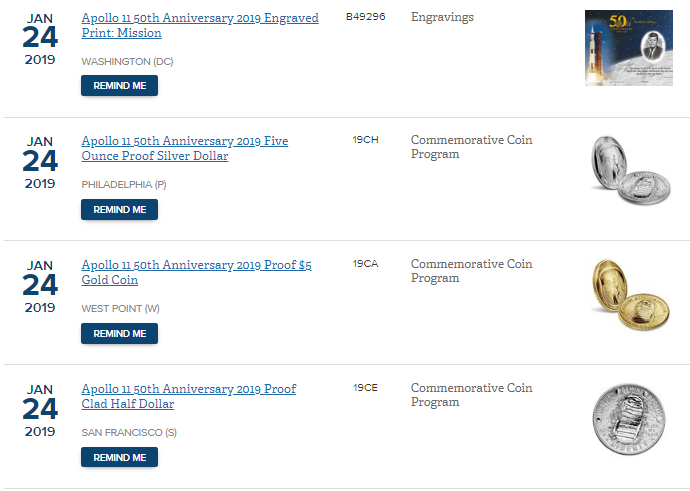Select product code 19CA

tap(365, 264)
